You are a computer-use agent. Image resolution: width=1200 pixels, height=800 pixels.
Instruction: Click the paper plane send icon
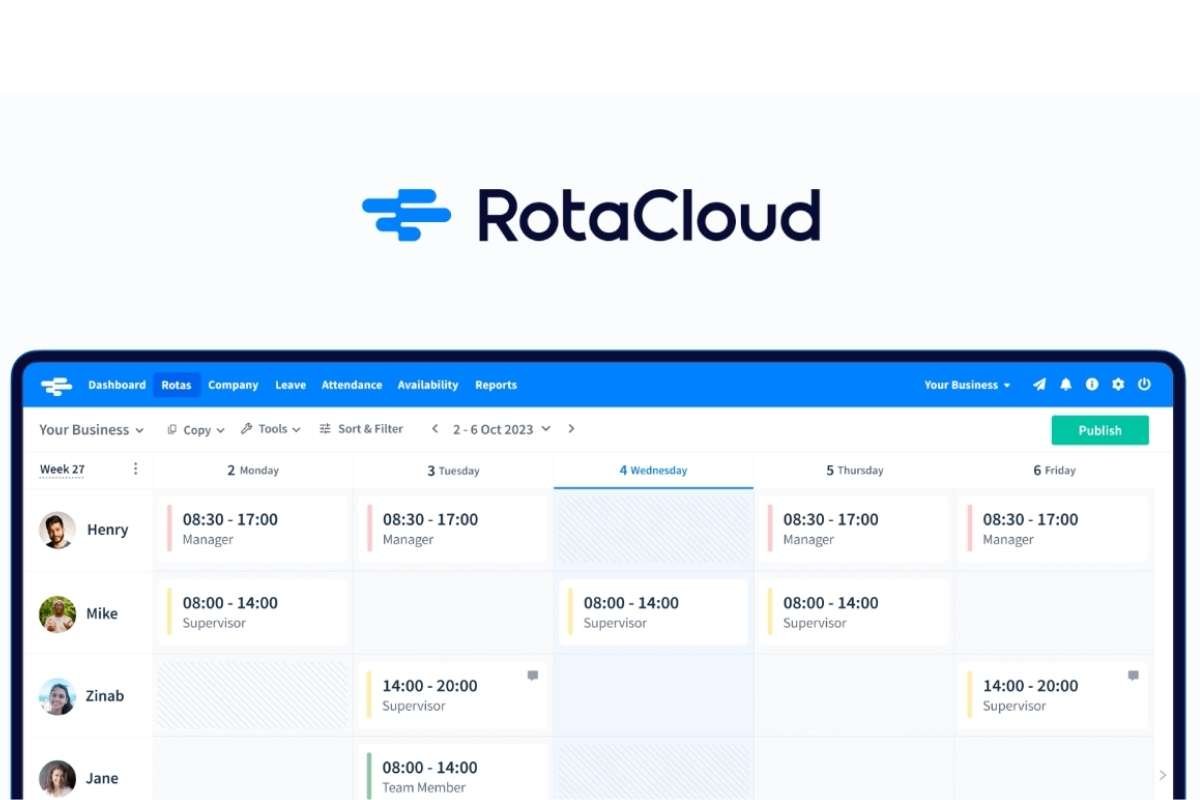click(1039, 384)
